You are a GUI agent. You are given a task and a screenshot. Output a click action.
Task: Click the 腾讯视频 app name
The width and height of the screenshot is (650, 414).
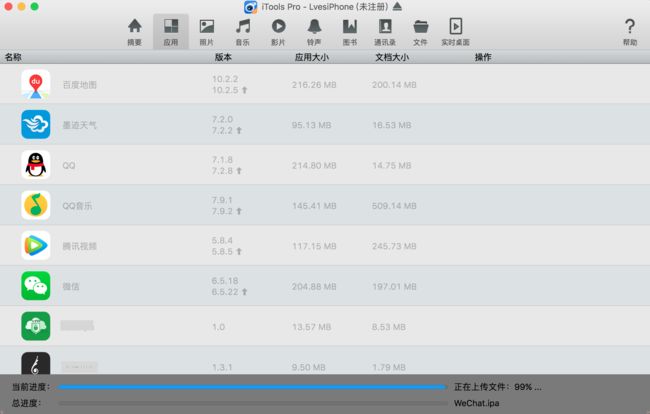[80, 246]
